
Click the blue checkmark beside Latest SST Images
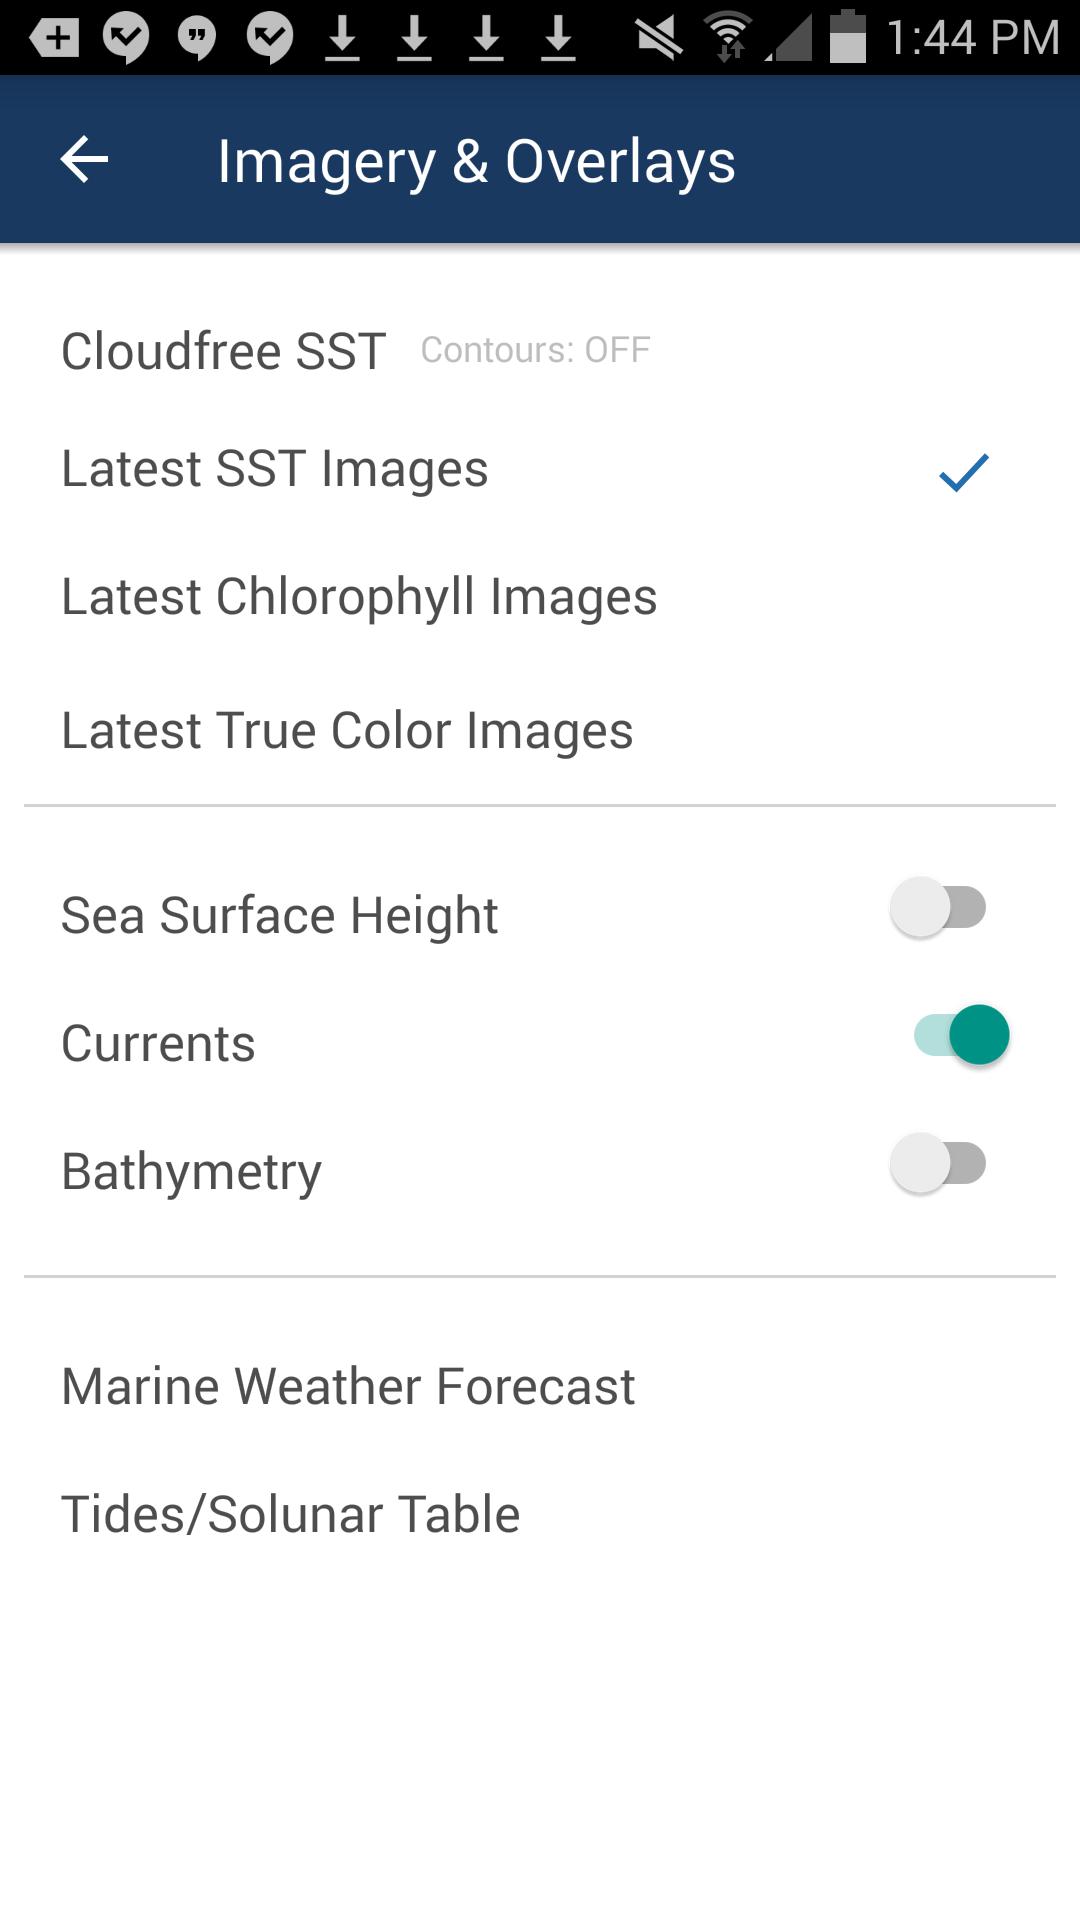pyautogui.click(x=964, y=472)
